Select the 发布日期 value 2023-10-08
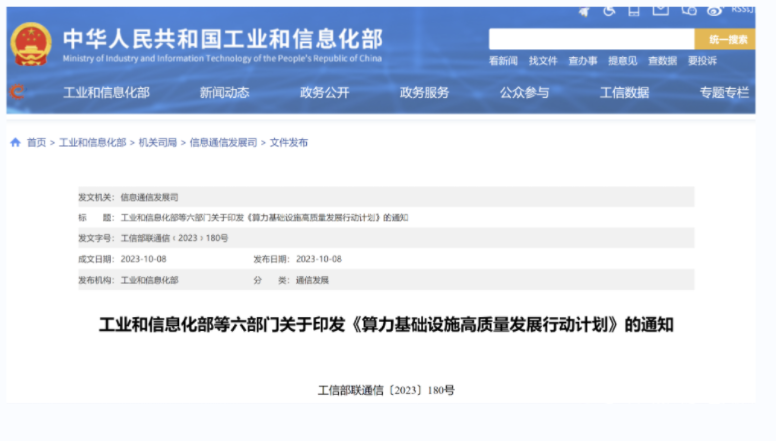This screenshot has width=776, height=441. click(319, 259)
